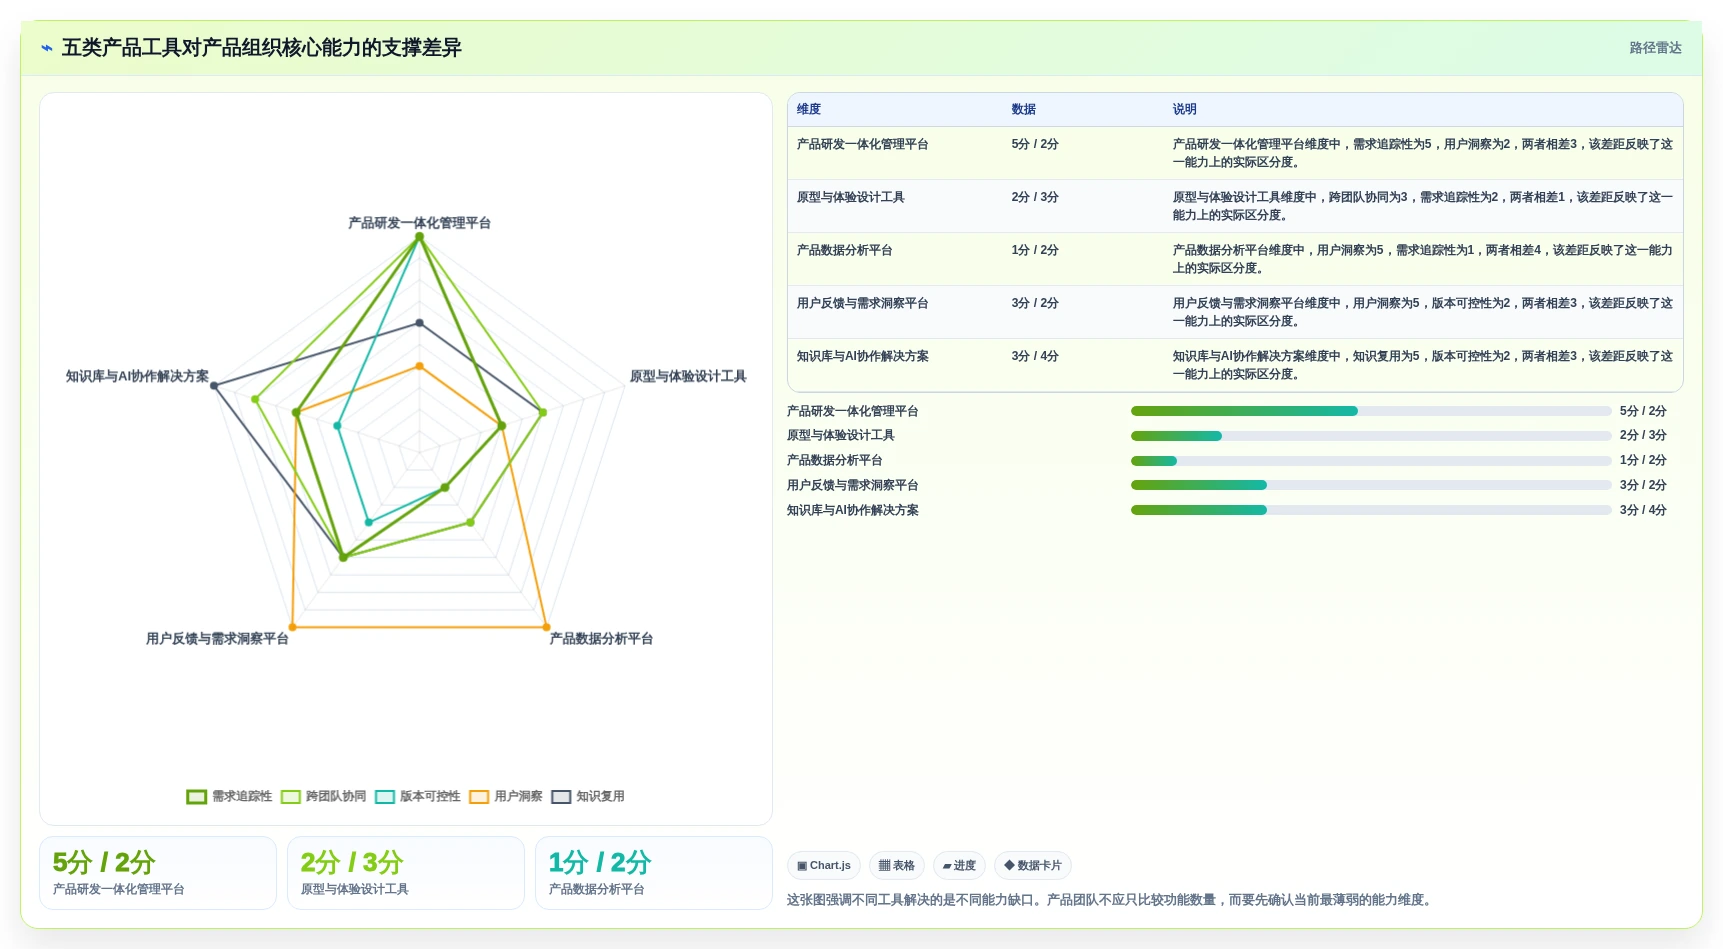Toggle the 跨团队协同 legend series

[x=323, y=797]
